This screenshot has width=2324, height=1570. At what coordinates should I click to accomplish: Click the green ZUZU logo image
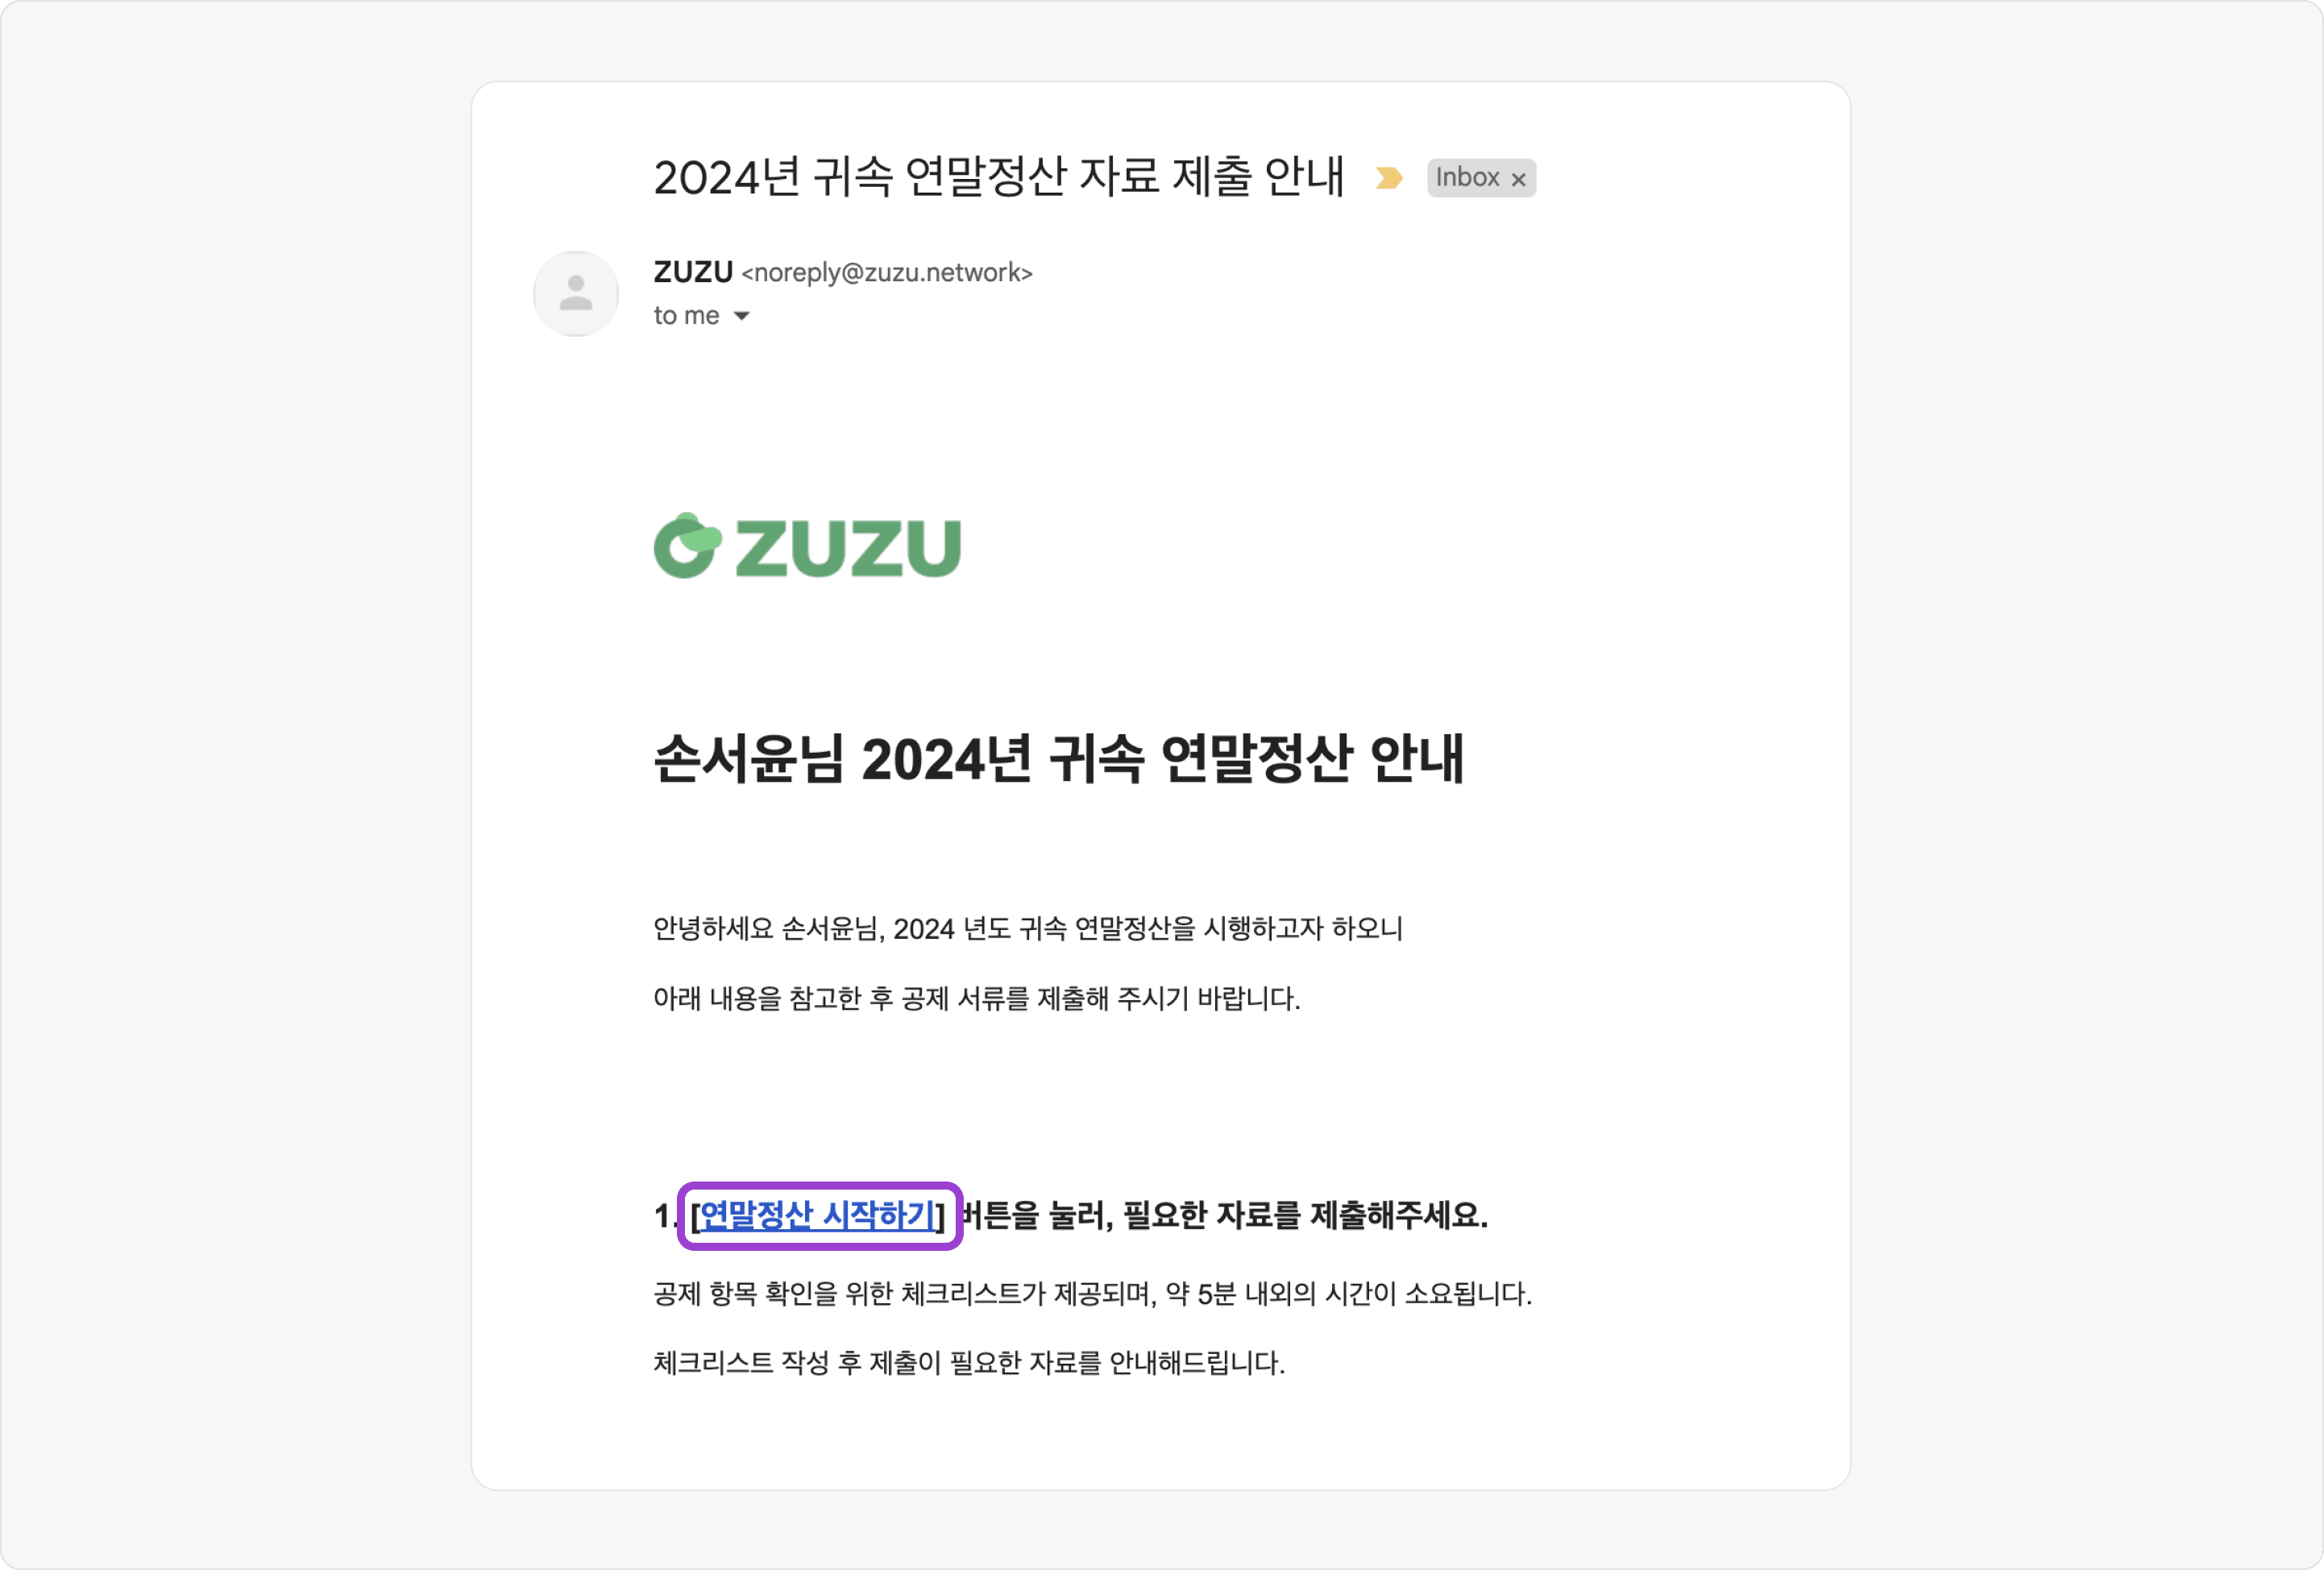point(807,546)
